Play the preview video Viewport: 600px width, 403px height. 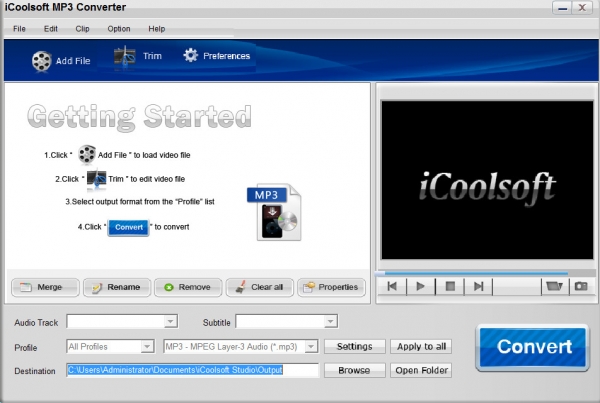(x=421, y=286)
